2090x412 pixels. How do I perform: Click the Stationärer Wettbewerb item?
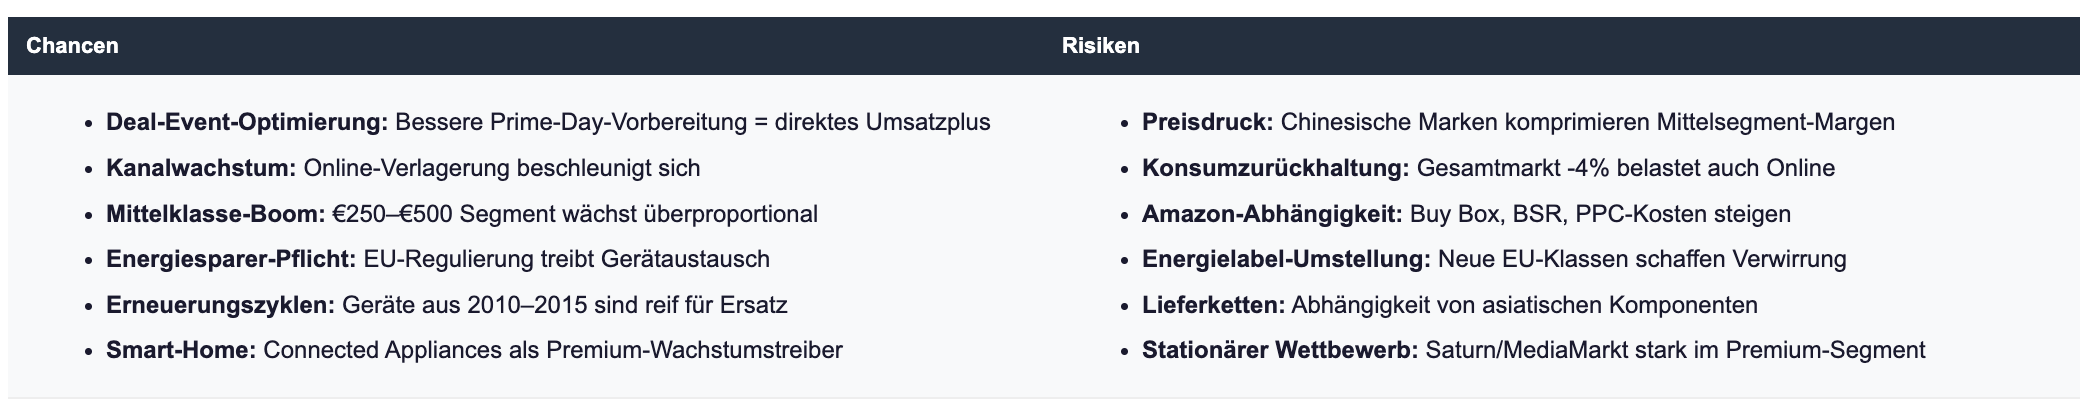click(x=1279, y=350)
